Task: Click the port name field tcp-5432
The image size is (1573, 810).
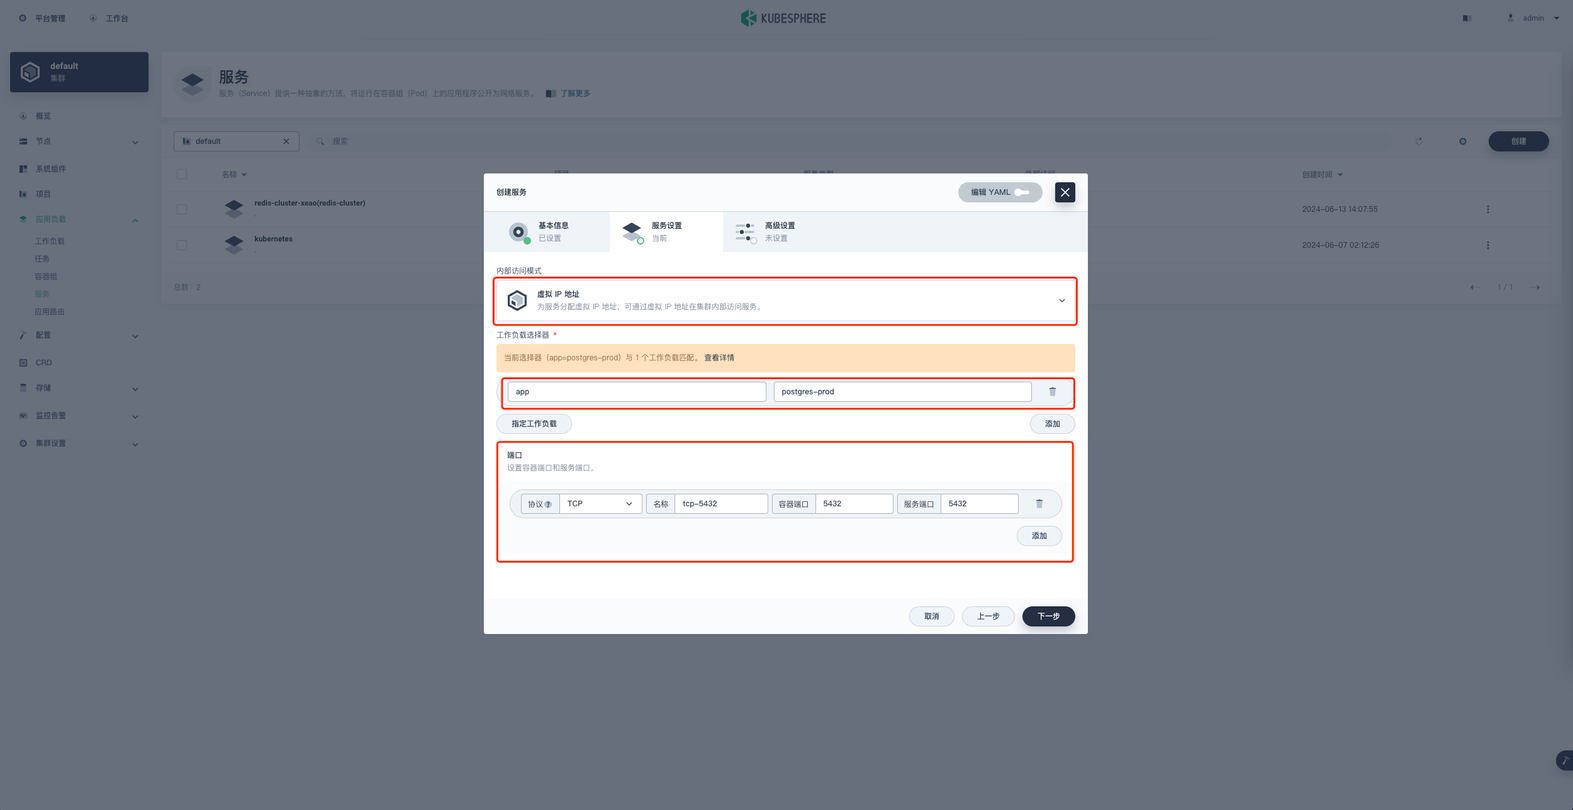Action: pos(721,504)
